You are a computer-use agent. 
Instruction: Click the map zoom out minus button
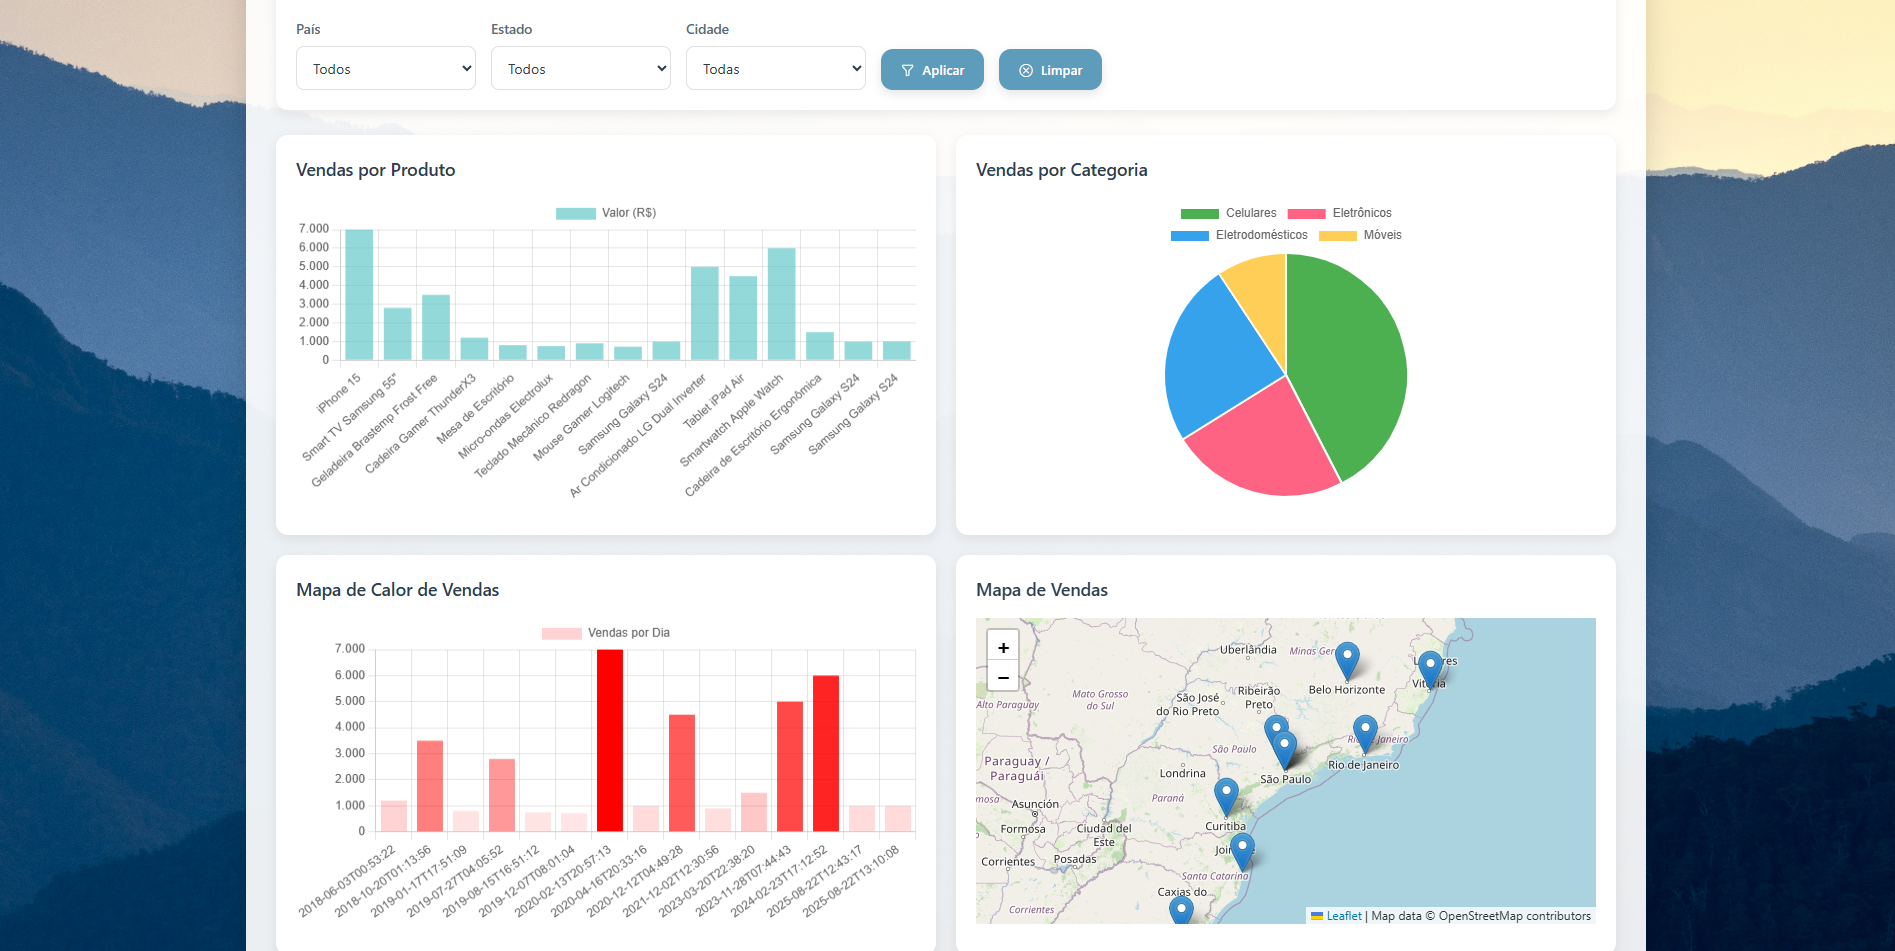coord(1003,677)
